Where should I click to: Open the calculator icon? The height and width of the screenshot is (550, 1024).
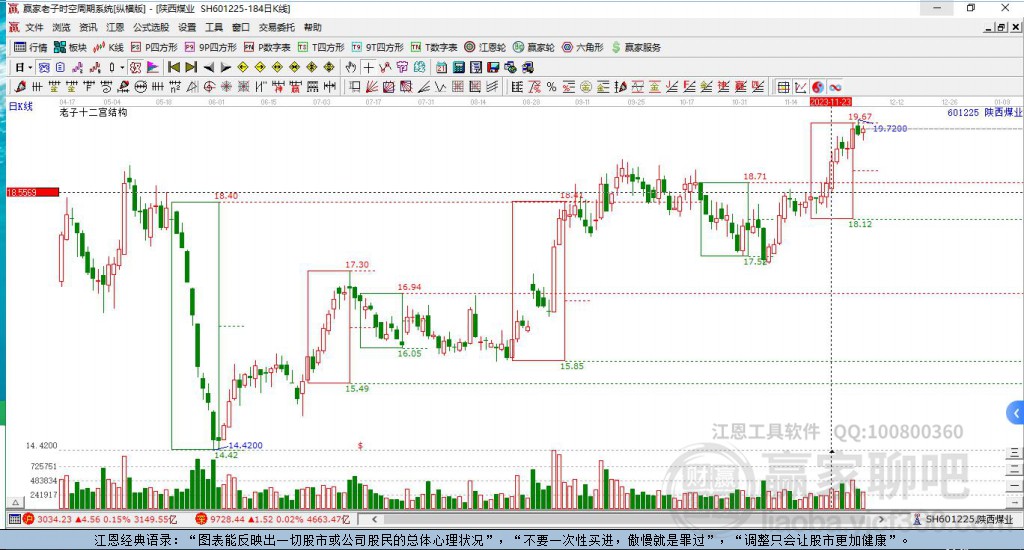tap(458, 67)
